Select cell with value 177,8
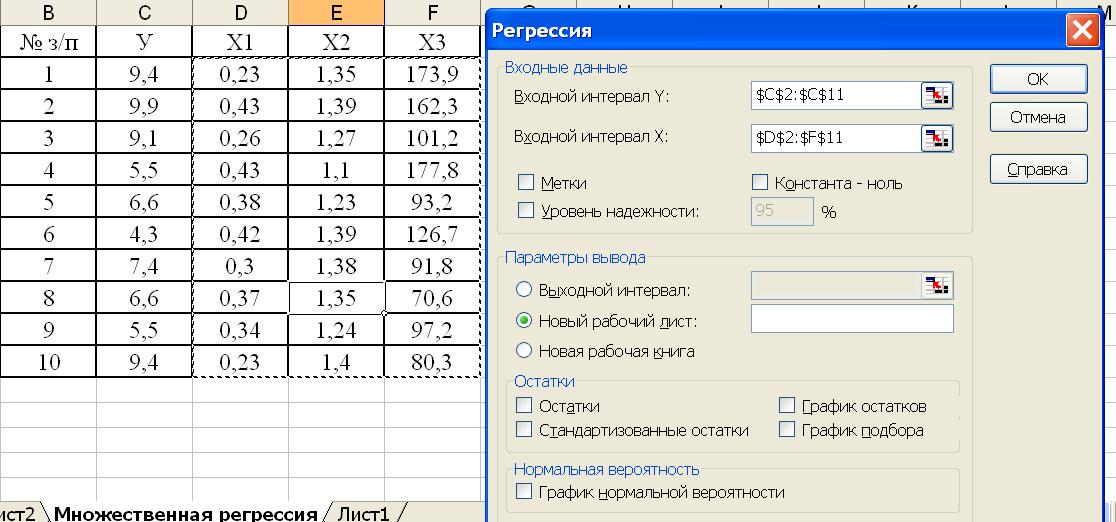The height and width of the screenshot is (522, 1116). pyautogui.click(x=432, y=170)
